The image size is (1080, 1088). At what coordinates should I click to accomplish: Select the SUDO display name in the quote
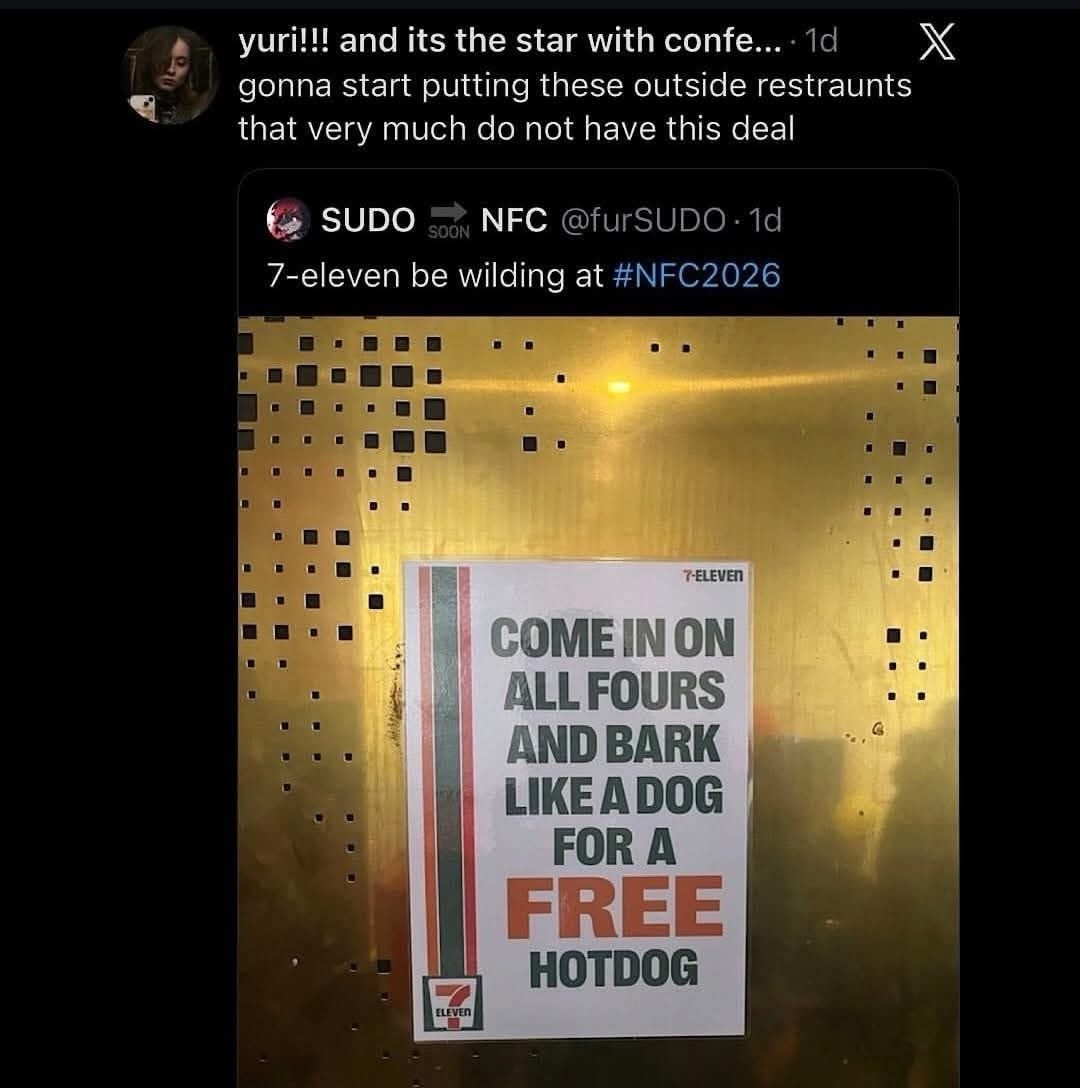click(x=368, y=220)
